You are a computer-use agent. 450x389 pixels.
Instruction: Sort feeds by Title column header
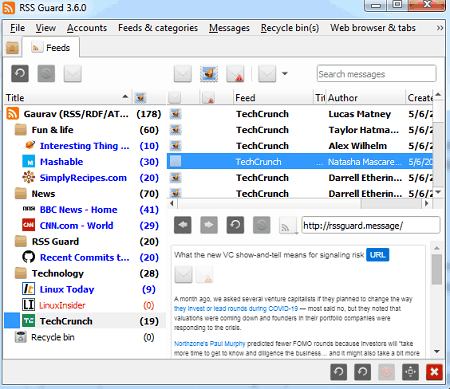click(x=68, y=98)
